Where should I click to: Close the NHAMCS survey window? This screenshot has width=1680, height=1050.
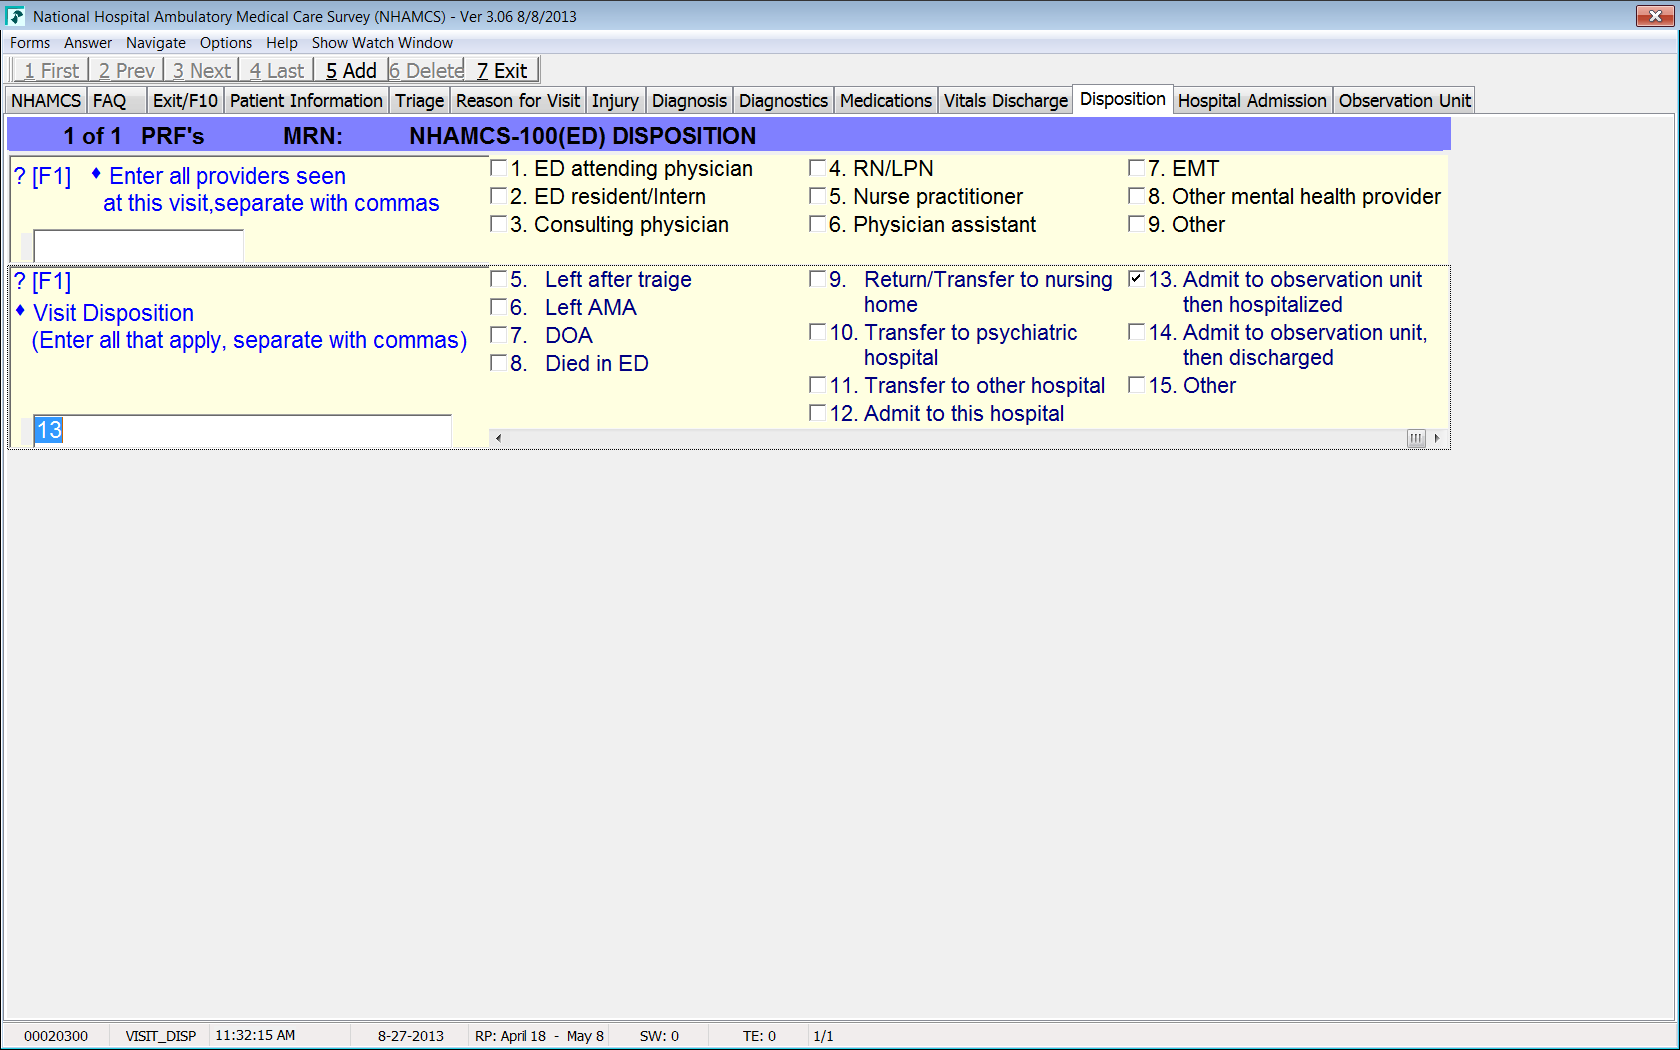(1655, 16)
